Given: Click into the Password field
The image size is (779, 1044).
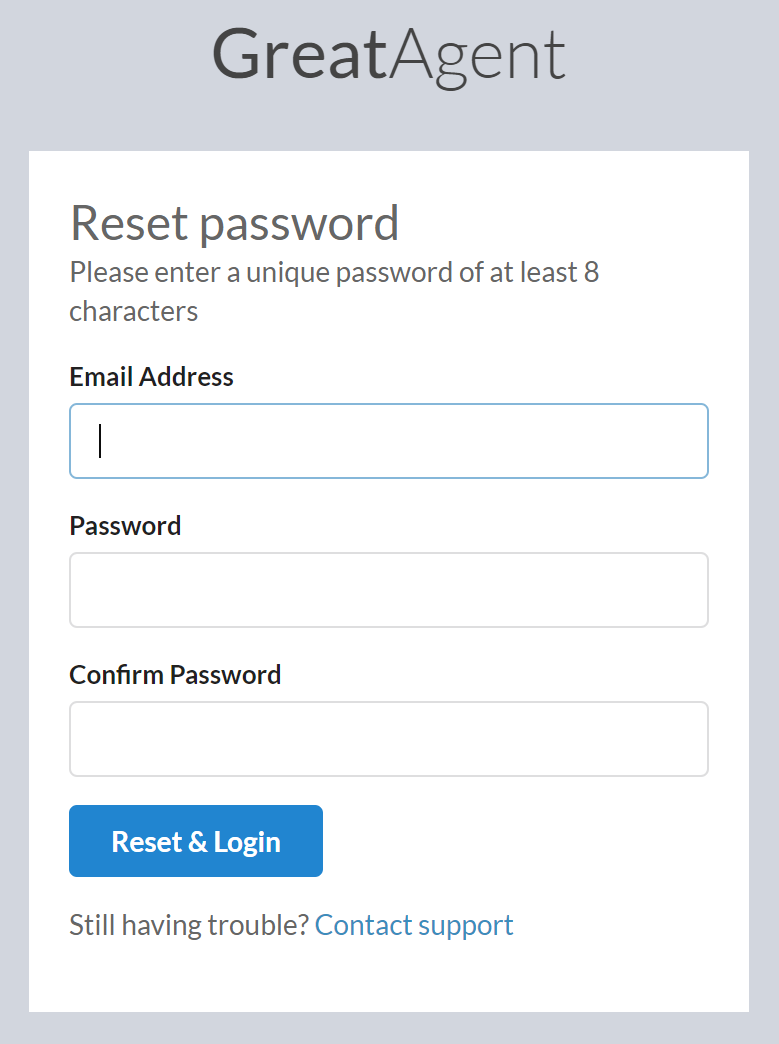Looking at the screenshot, I should pos(389,590).
